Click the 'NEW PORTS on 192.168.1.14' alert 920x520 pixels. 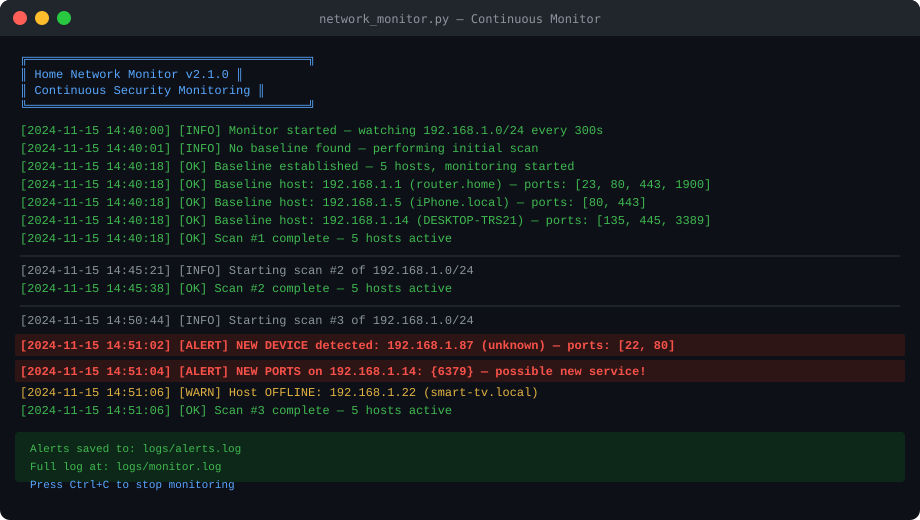[x=460, y=371]
